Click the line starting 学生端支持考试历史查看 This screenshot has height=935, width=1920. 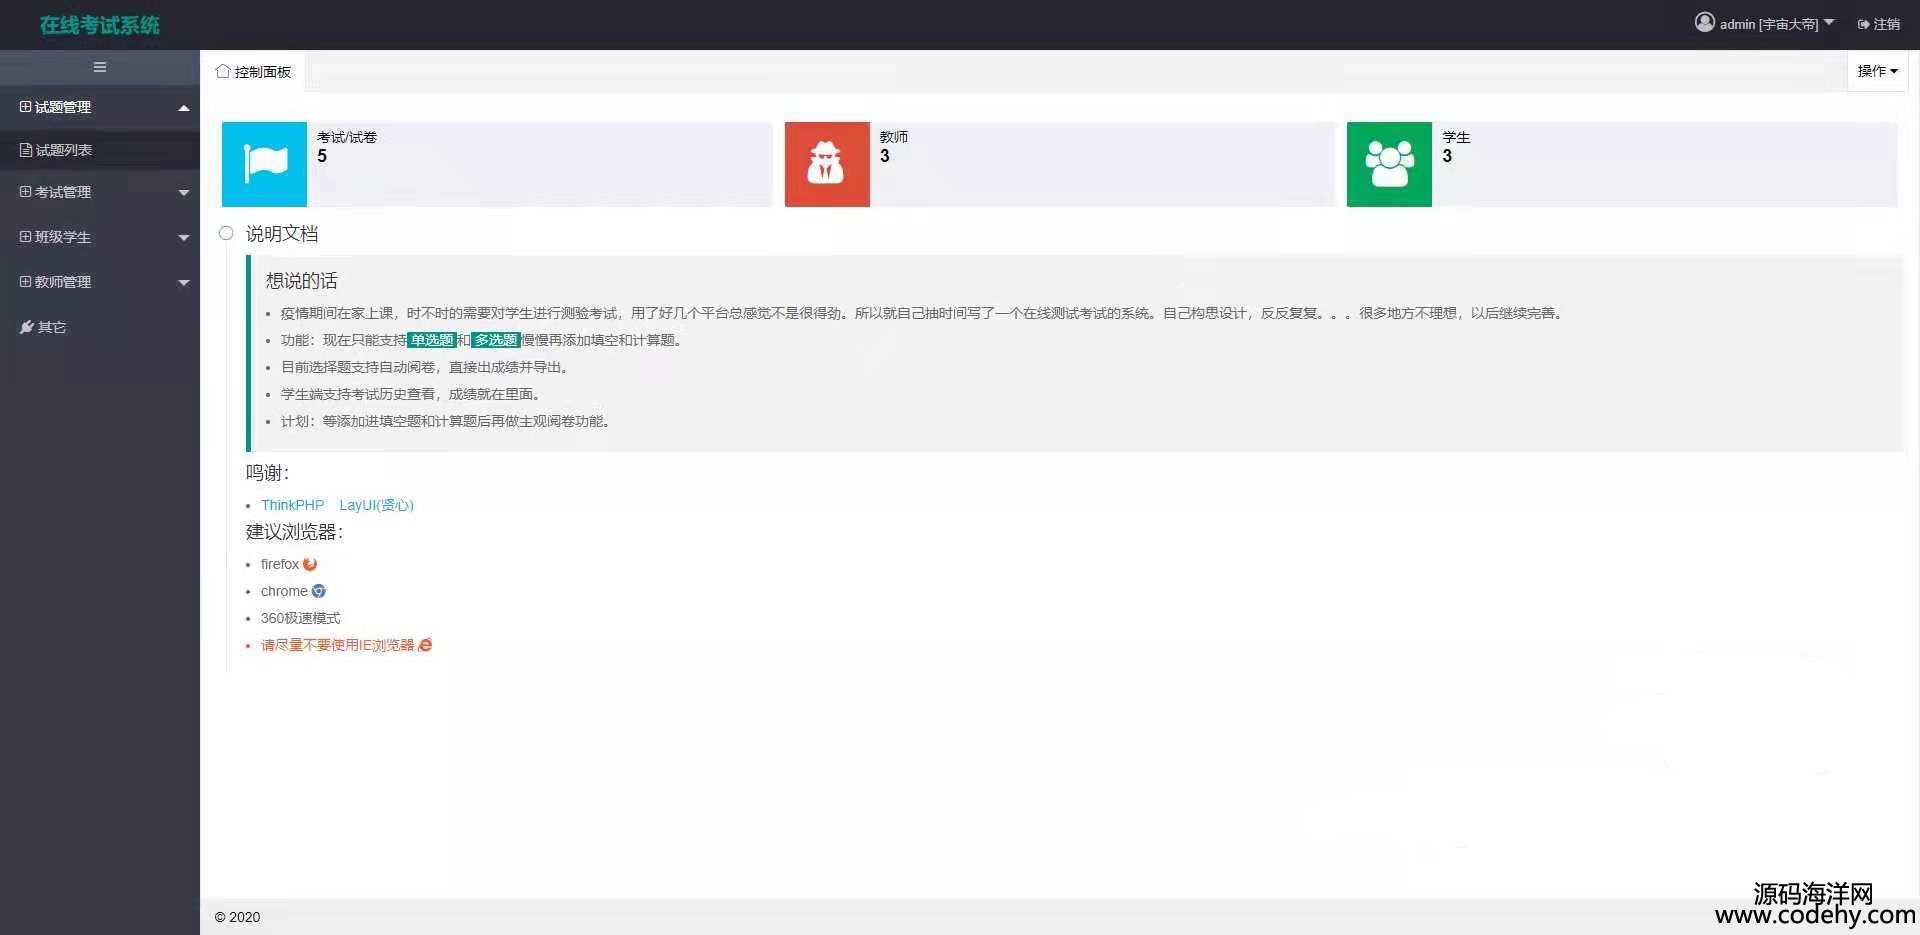[413, 394]
